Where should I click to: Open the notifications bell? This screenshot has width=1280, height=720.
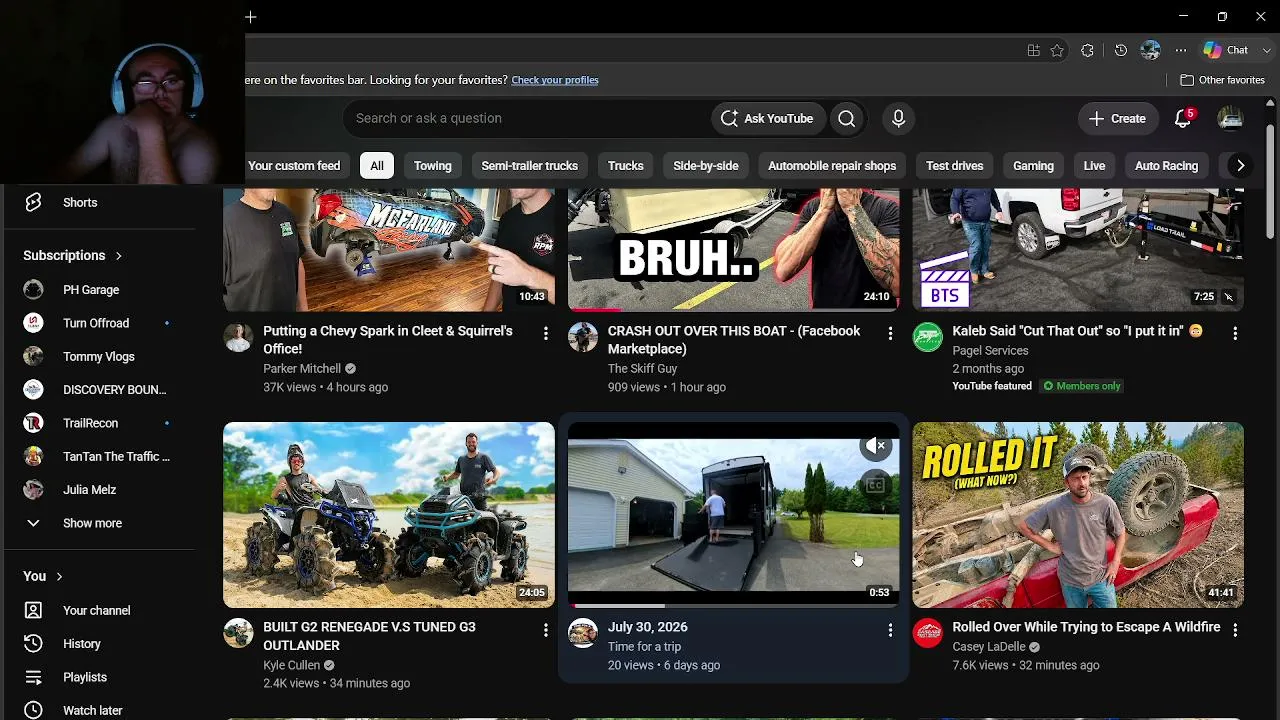click(x=1183, y=118)
